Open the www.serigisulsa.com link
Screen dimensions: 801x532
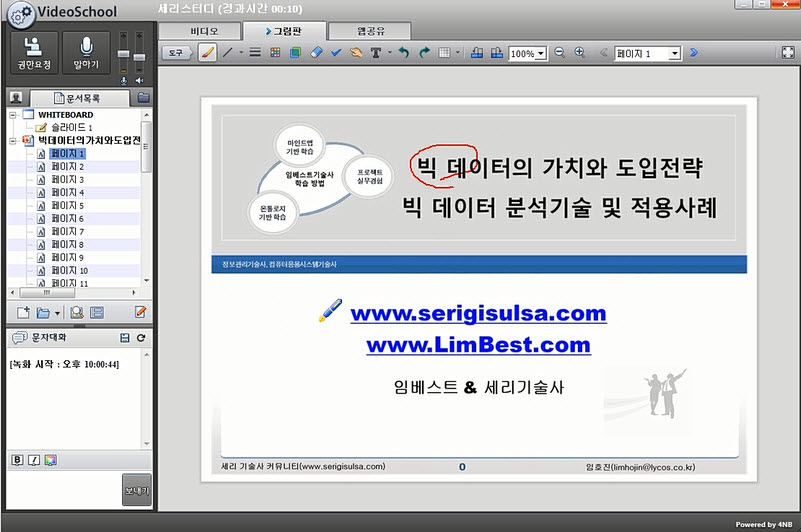pos(479,313)
